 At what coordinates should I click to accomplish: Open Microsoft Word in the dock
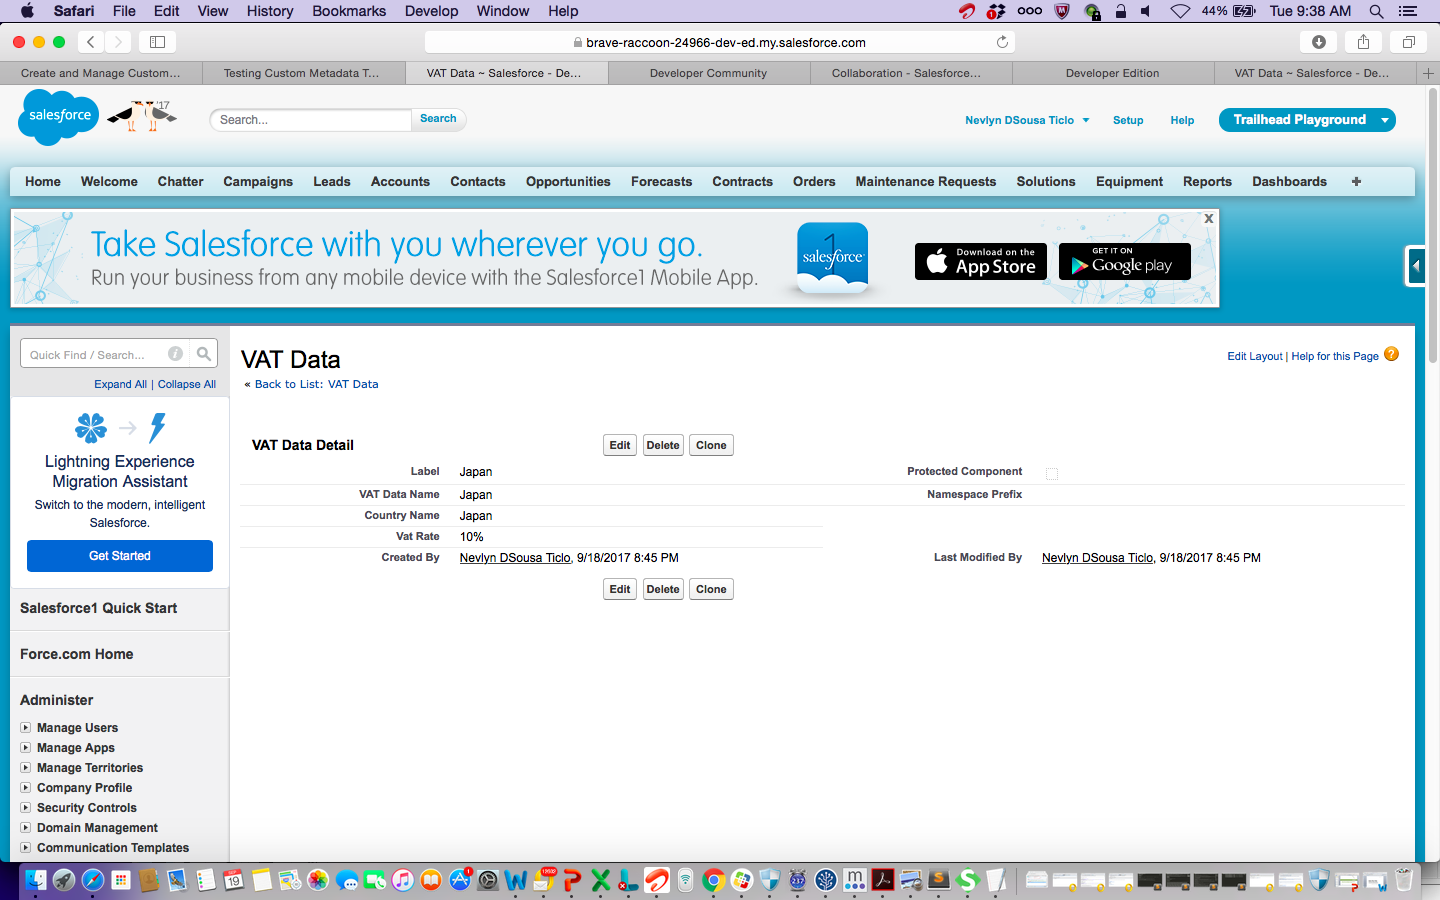pos(516,880)
